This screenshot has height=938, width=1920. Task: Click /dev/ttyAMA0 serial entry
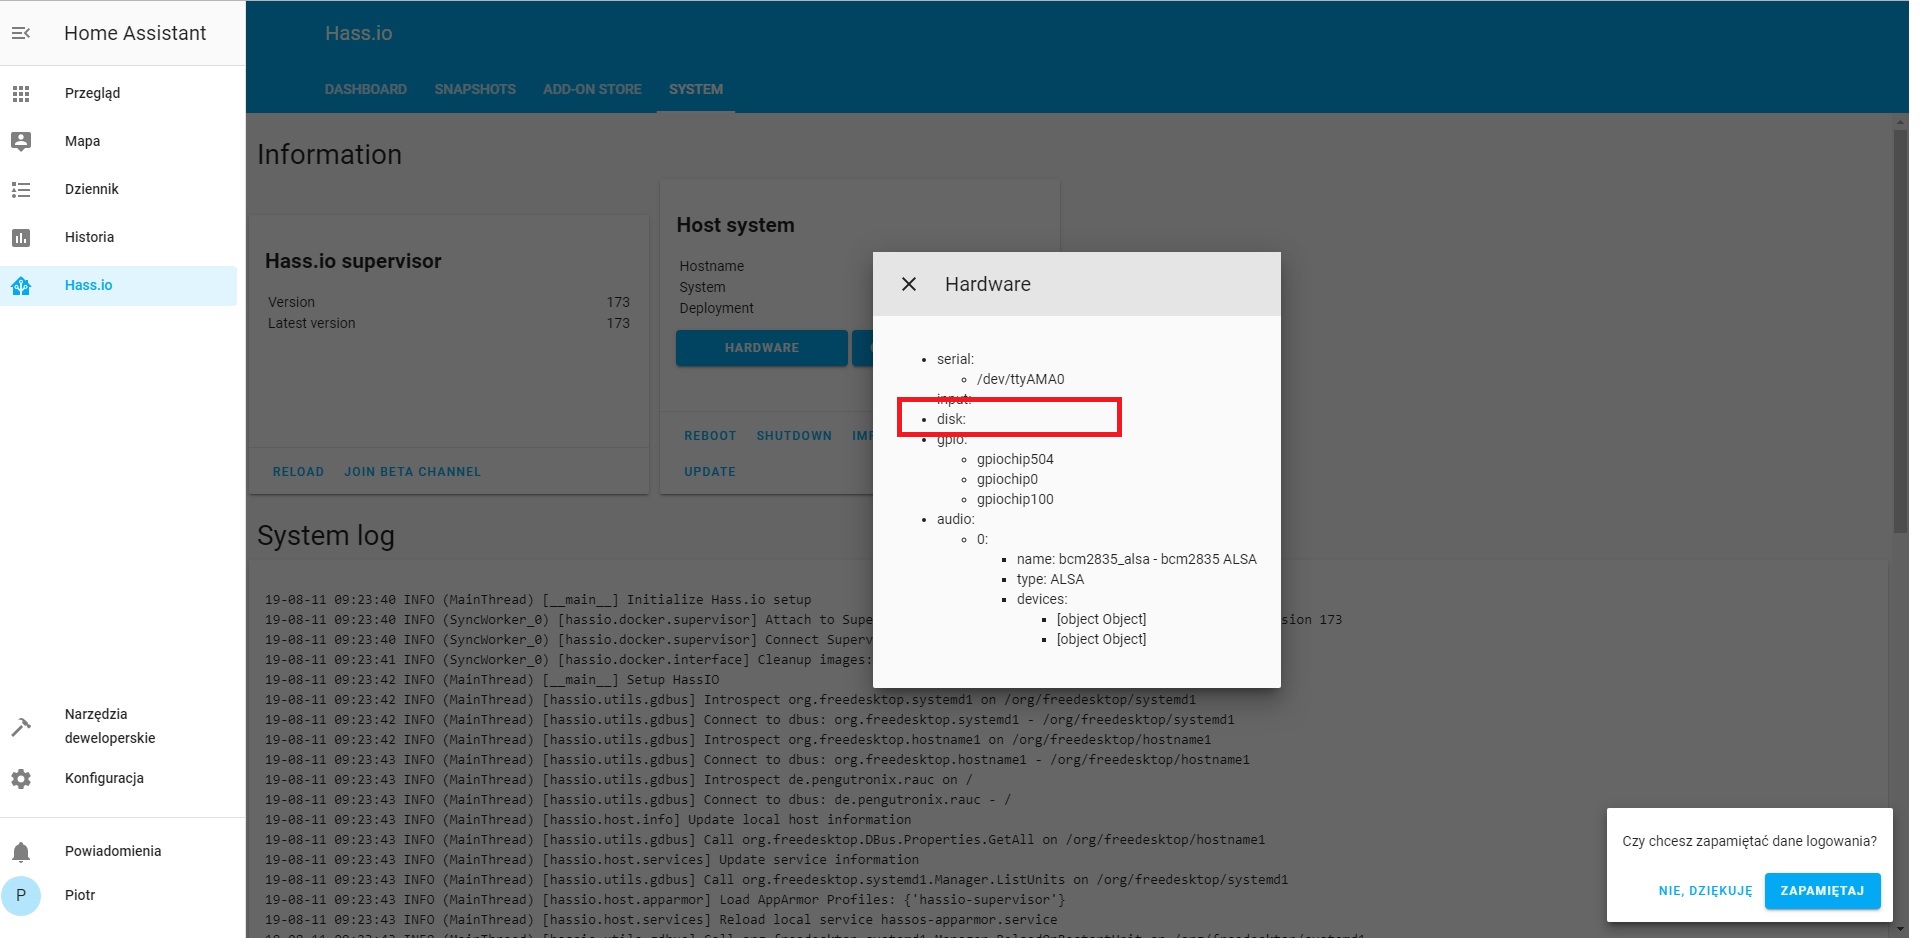[x=1020, y=379]
